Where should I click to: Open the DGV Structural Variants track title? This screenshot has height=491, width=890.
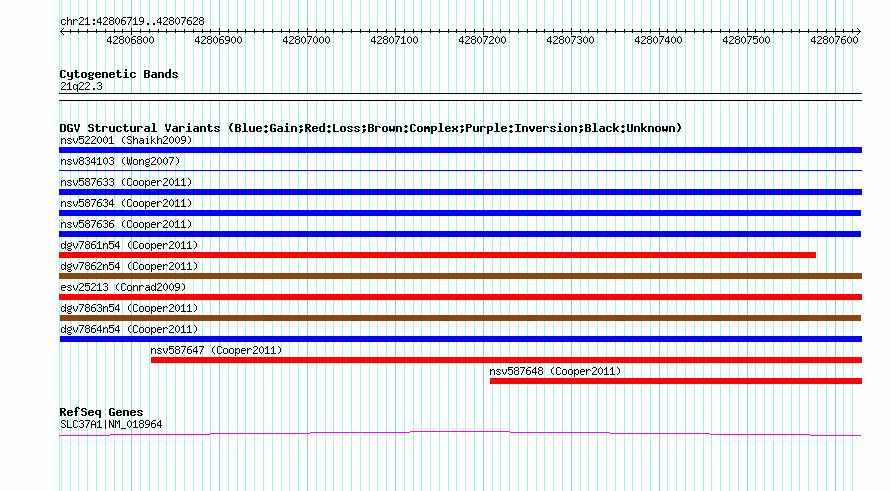point(371,128)
